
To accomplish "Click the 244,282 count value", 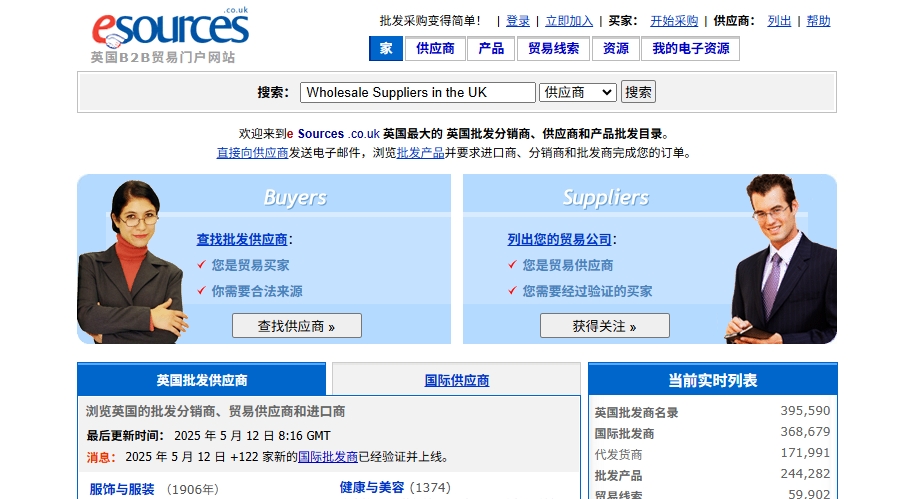I will [805, 473].
